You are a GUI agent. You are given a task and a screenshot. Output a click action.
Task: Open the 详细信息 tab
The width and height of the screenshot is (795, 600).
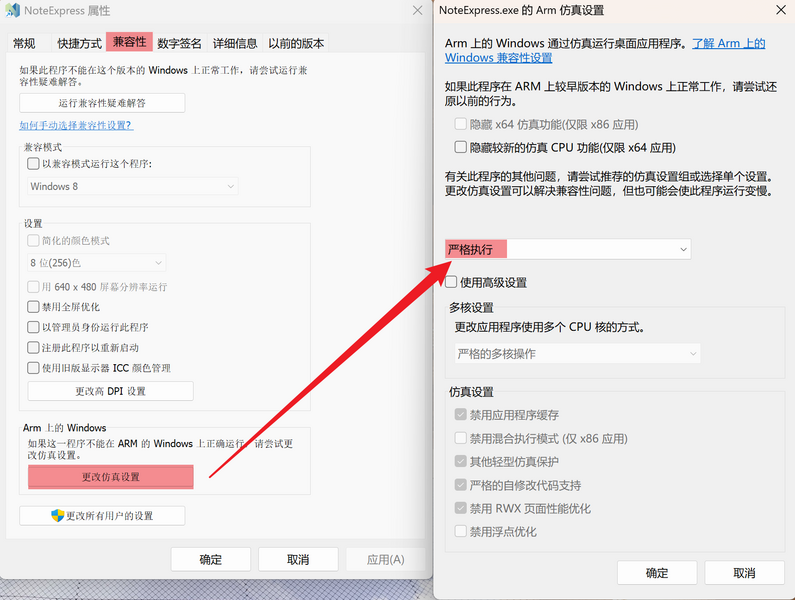[x=235, y=44]
